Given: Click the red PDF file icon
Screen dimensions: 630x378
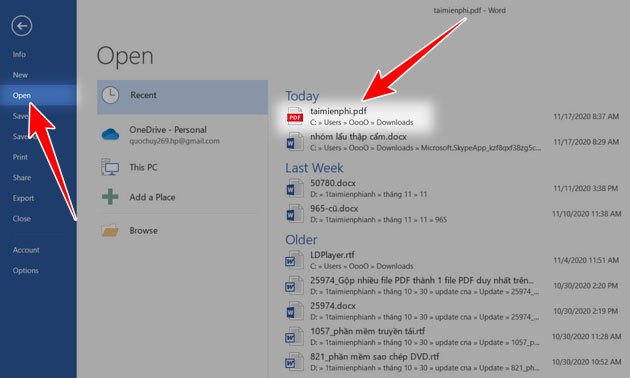Looking at the screenshot, I should pyautogui.click(x=295, y=116).
